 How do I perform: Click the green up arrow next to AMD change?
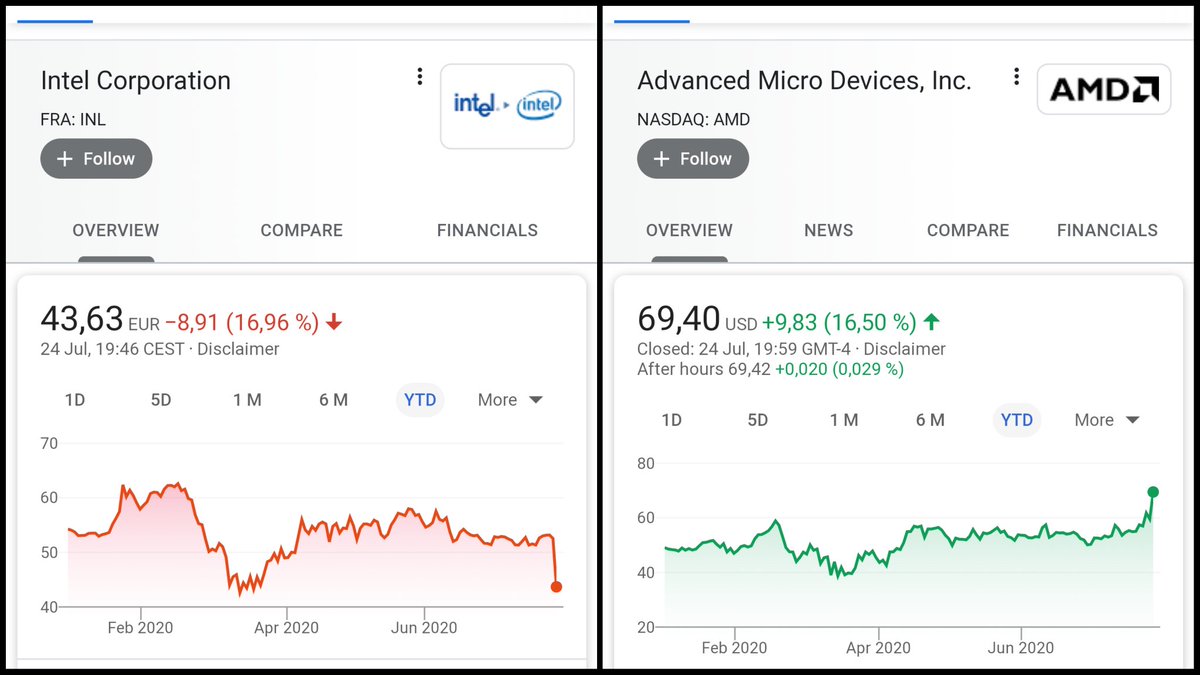tap(931, 322)
